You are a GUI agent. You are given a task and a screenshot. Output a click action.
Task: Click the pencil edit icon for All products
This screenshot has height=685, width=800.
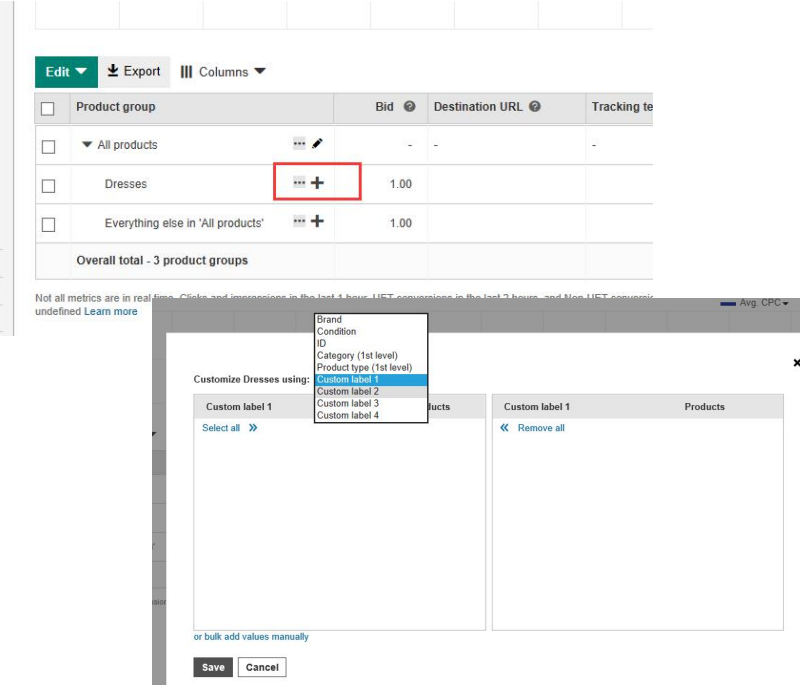tap(318, 144)
